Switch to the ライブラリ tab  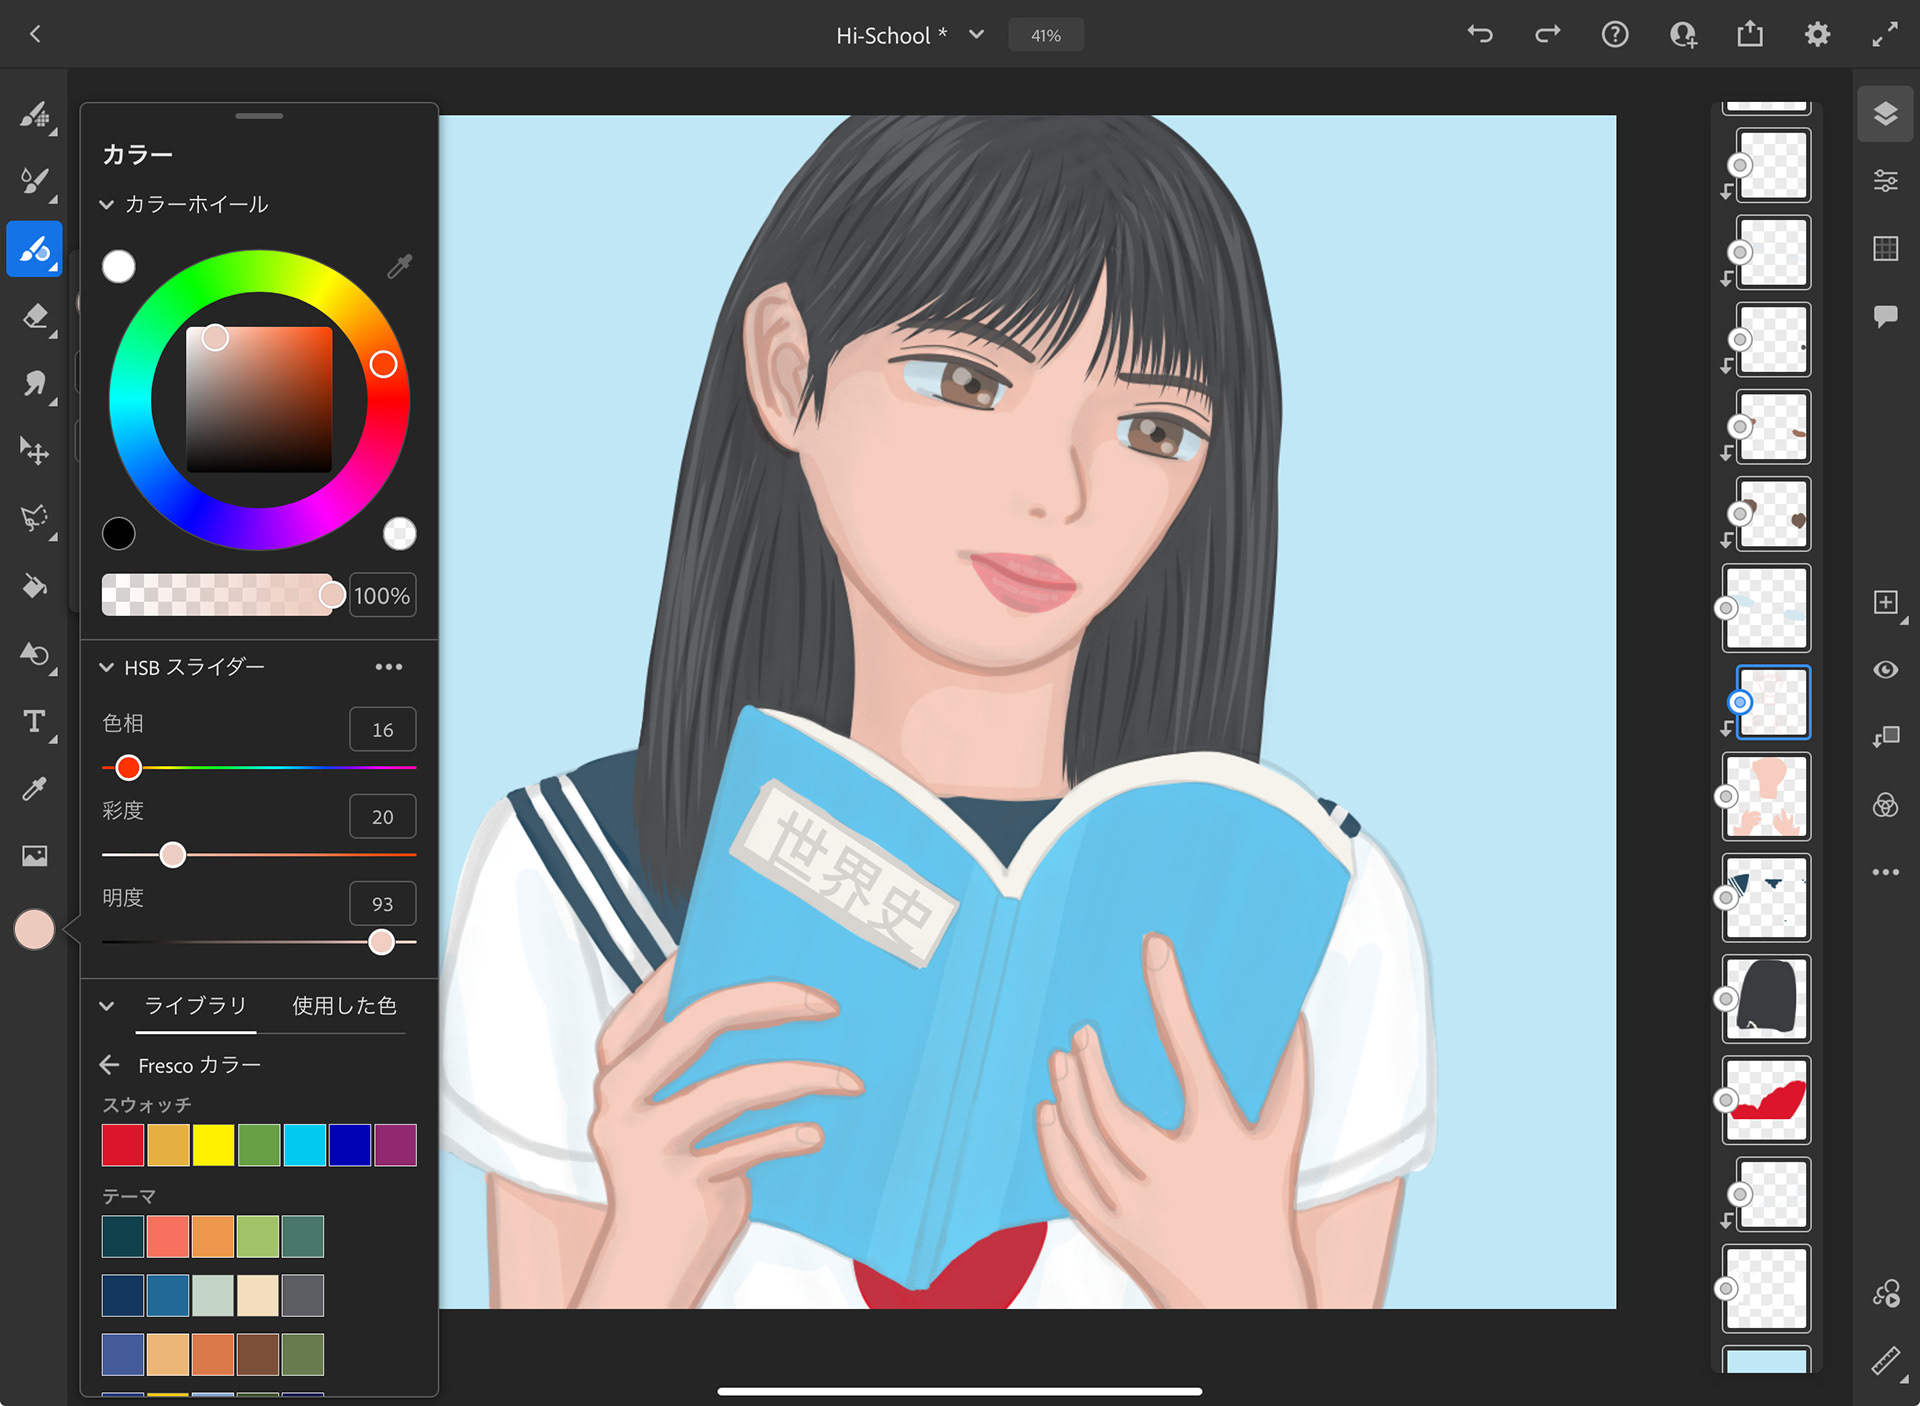pos(195,1006)
